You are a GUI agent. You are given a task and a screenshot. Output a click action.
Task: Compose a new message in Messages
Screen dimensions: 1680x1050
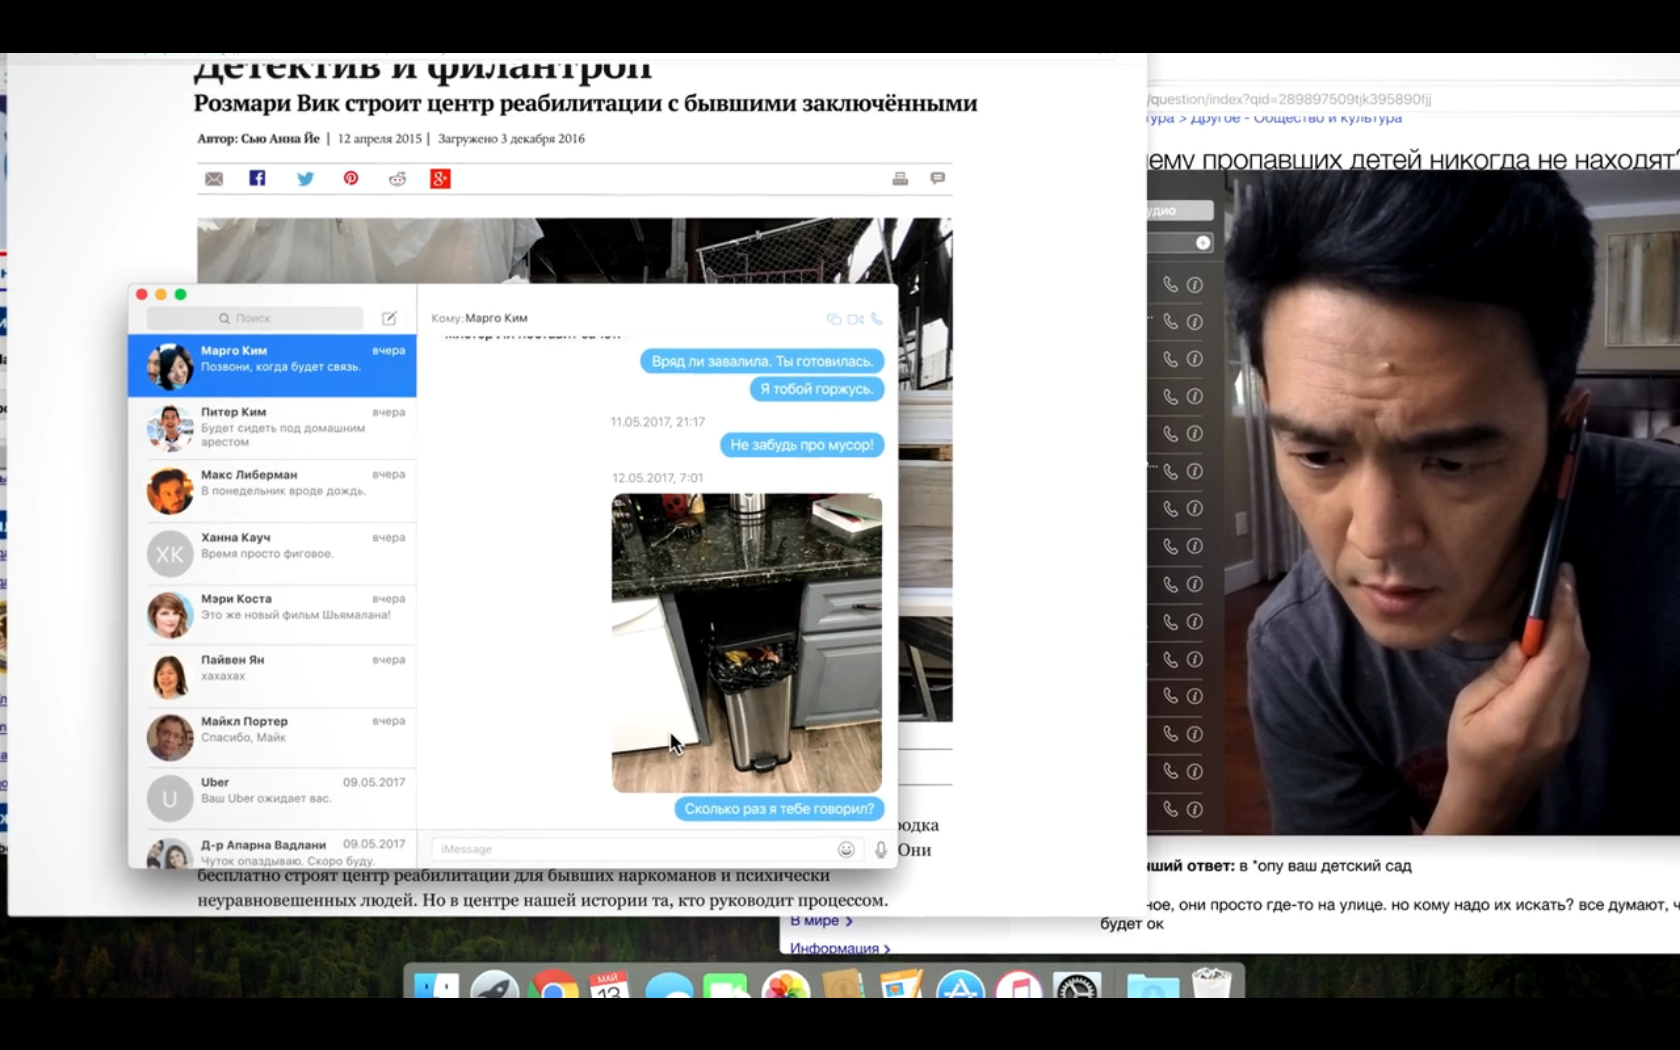tap(389, 318)
